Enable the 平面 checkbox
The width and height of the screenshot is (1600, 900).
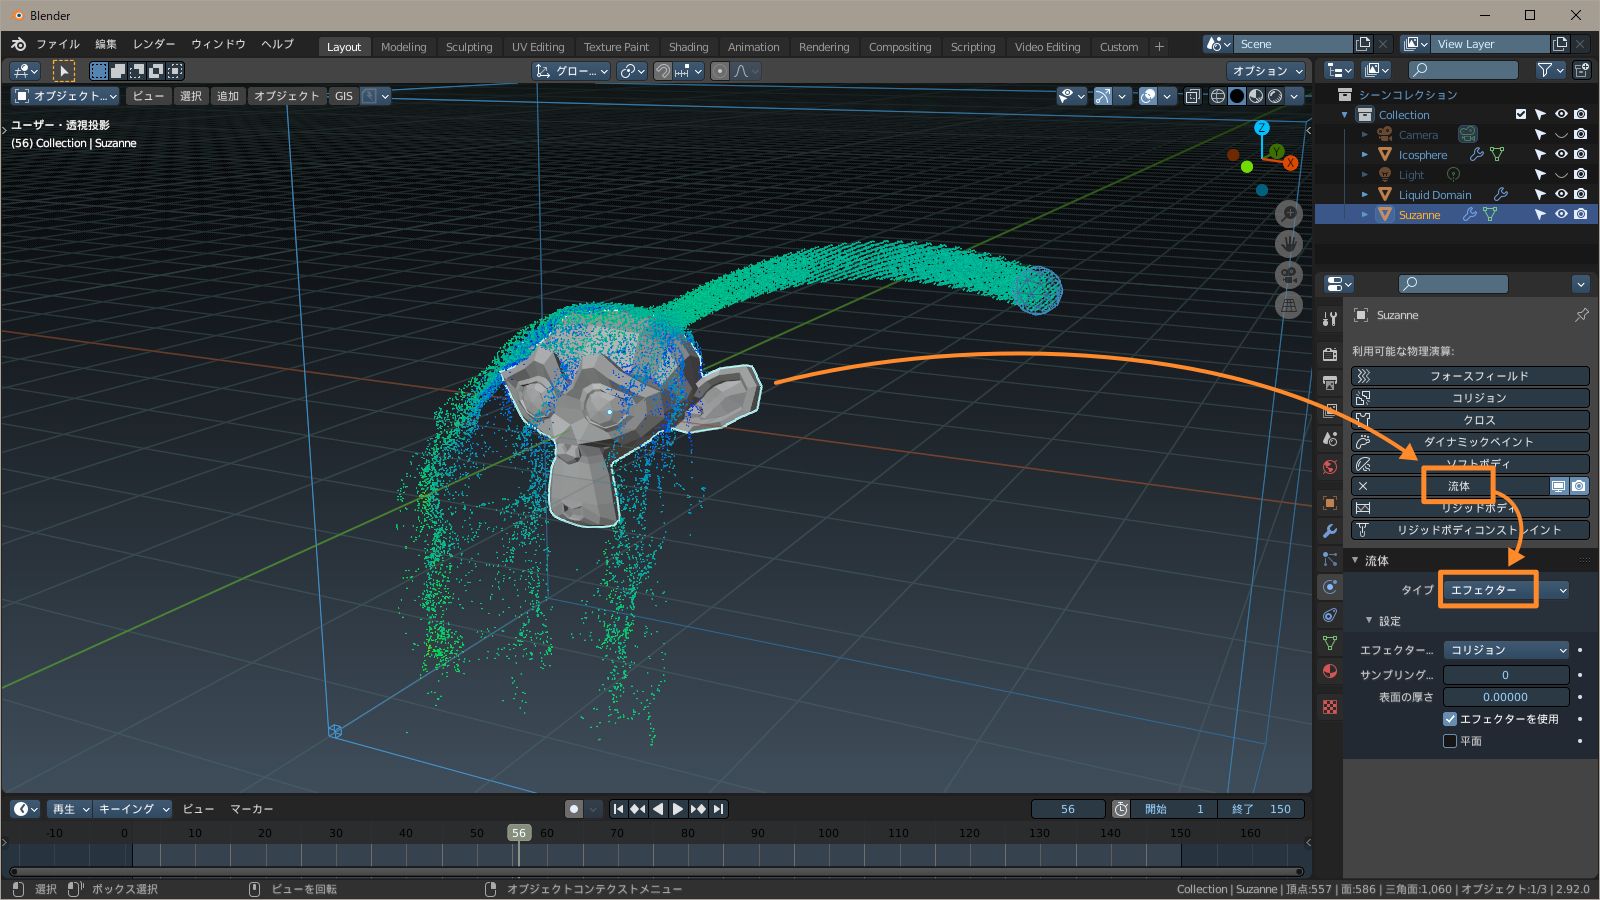coord(1450,741)
